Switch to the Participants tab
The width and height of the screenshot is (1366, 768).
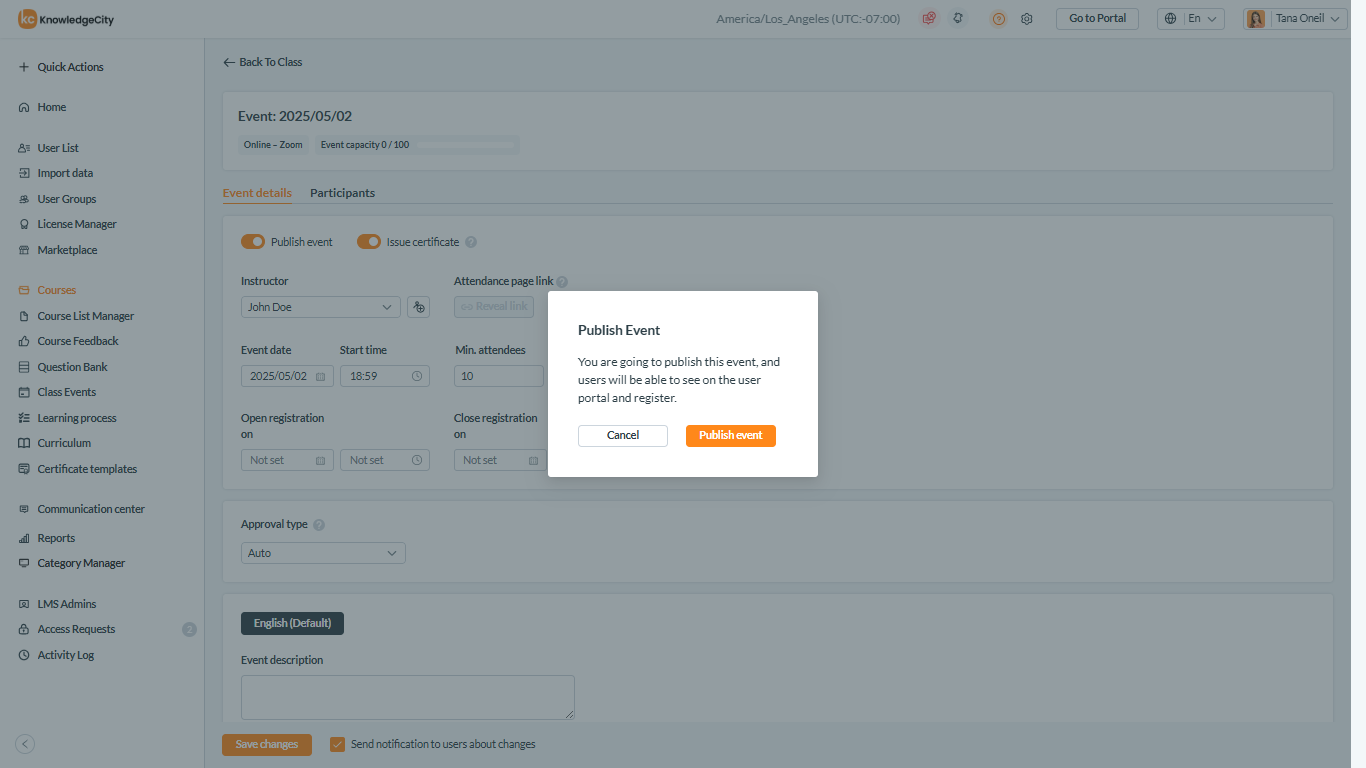tap(342, 193)
